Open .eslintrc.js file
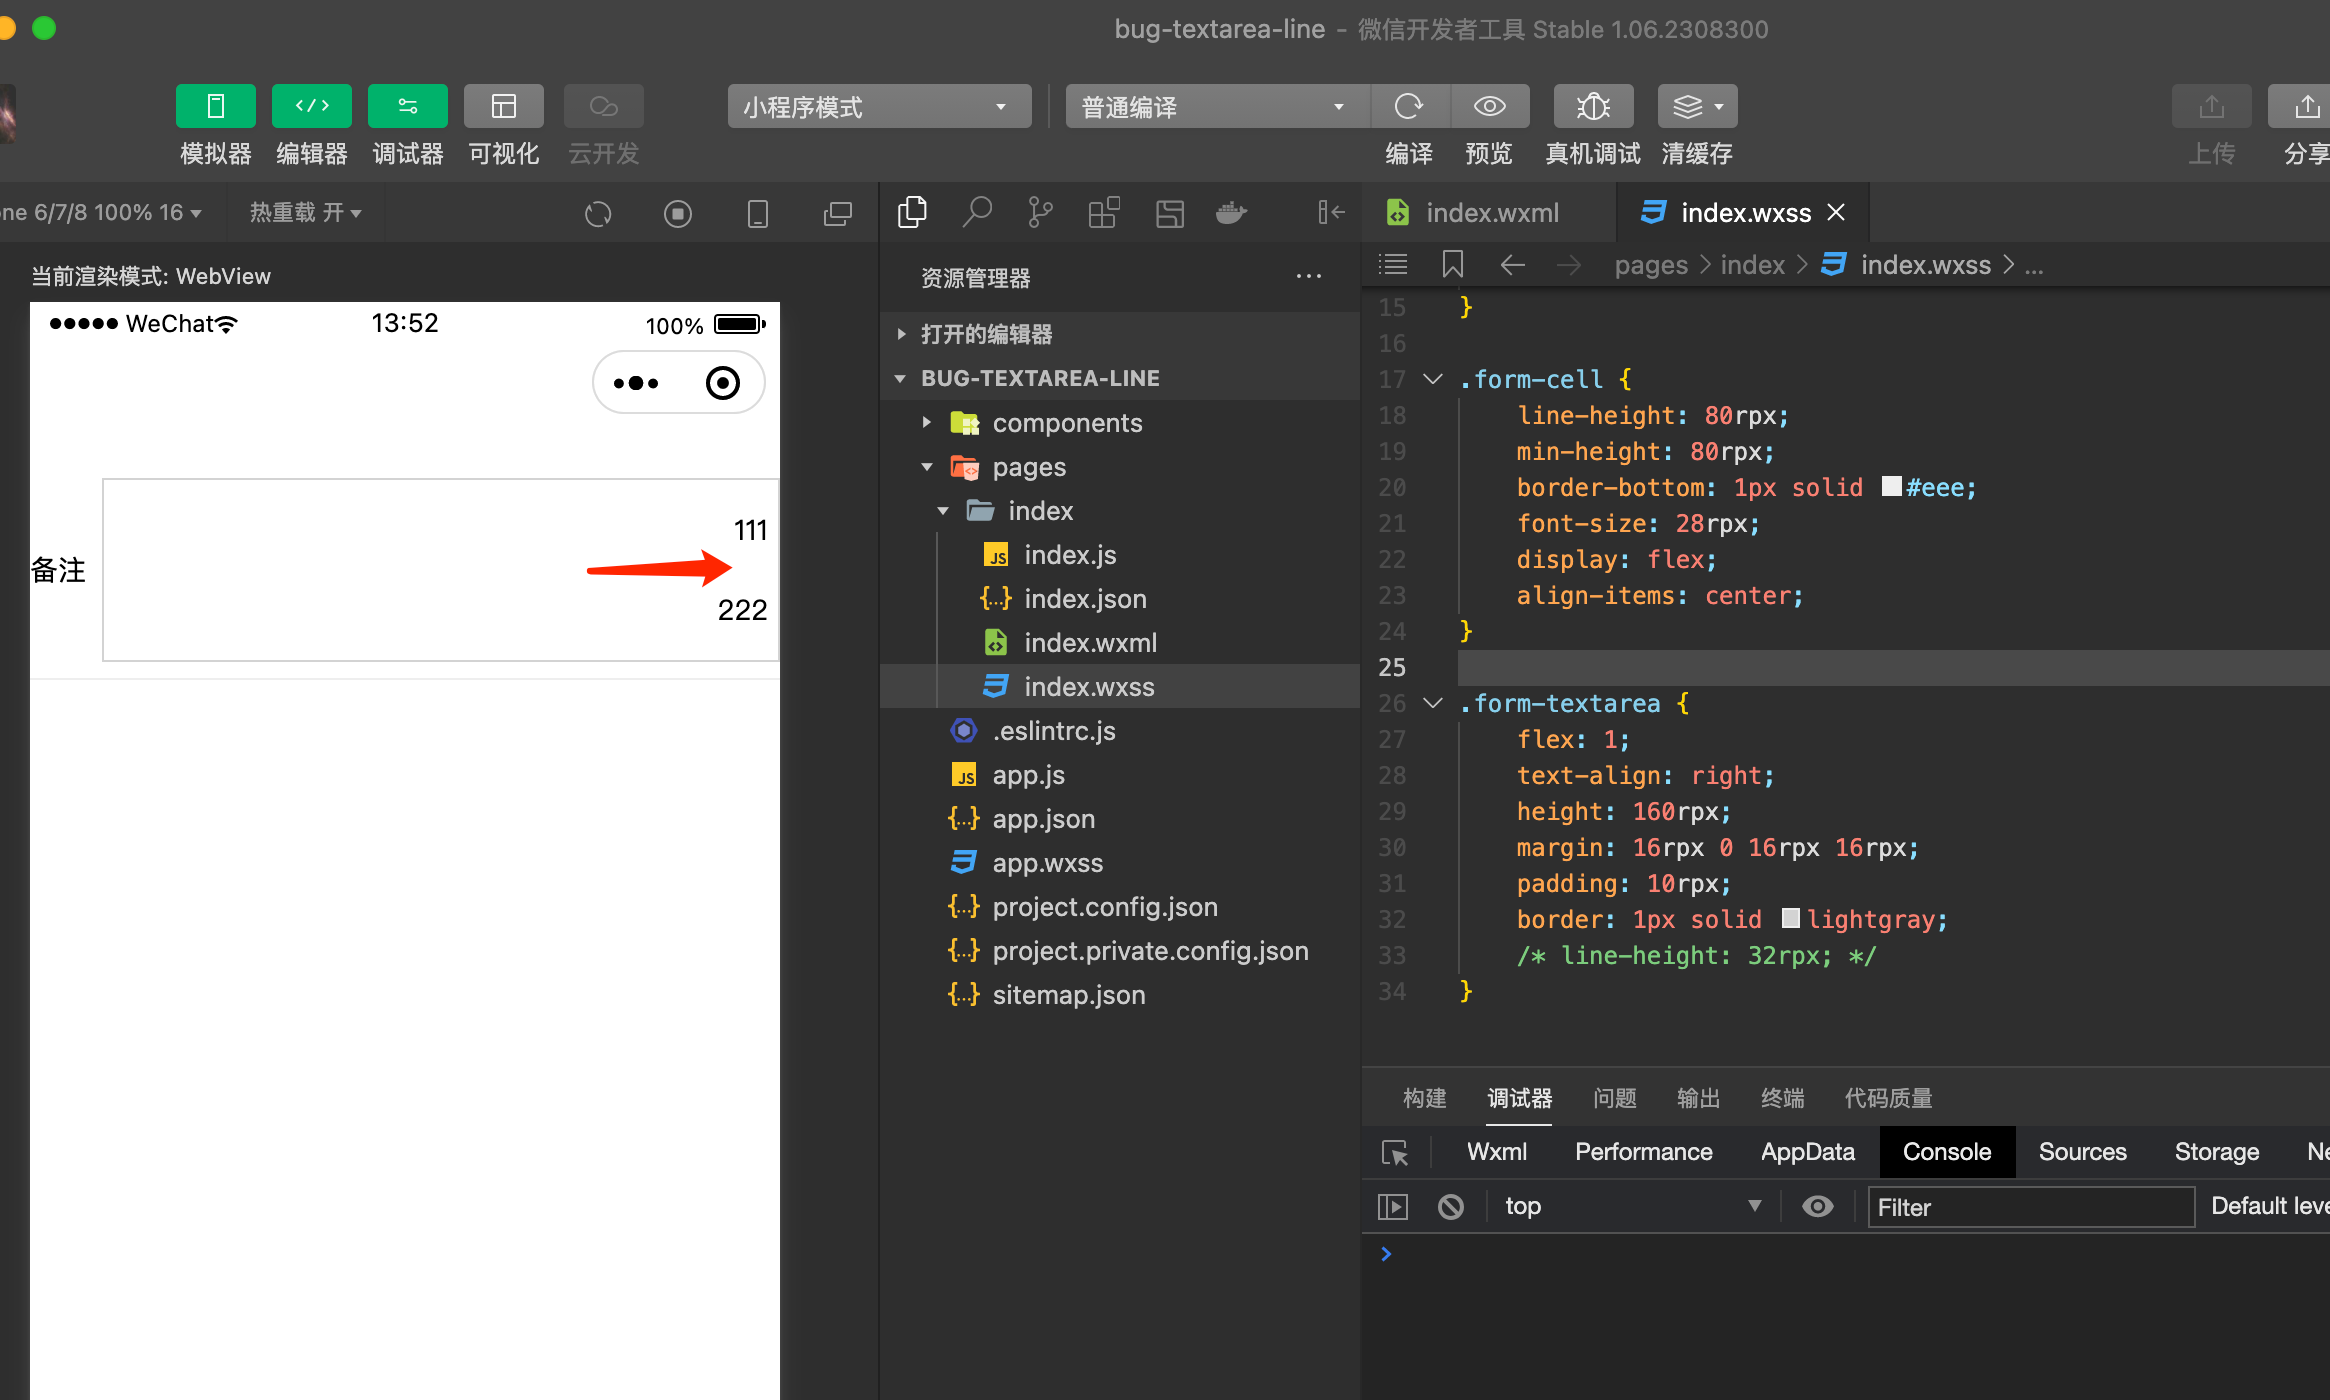Viewport: 2330px width, 1400px height. [x=1120, y=731]
